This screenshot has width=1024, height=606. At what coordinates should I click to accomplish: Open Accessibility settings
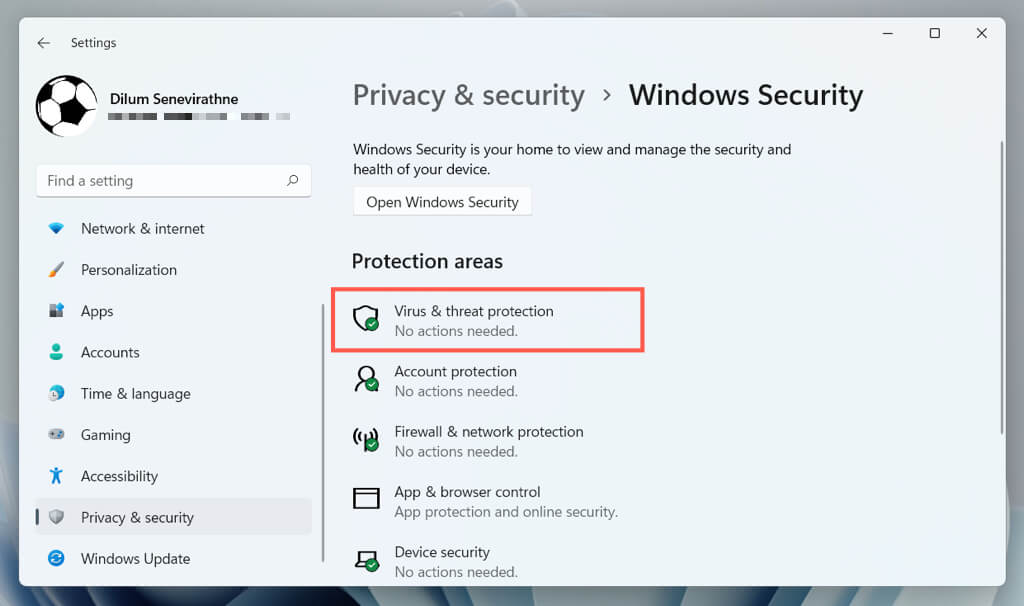[119, 476]
